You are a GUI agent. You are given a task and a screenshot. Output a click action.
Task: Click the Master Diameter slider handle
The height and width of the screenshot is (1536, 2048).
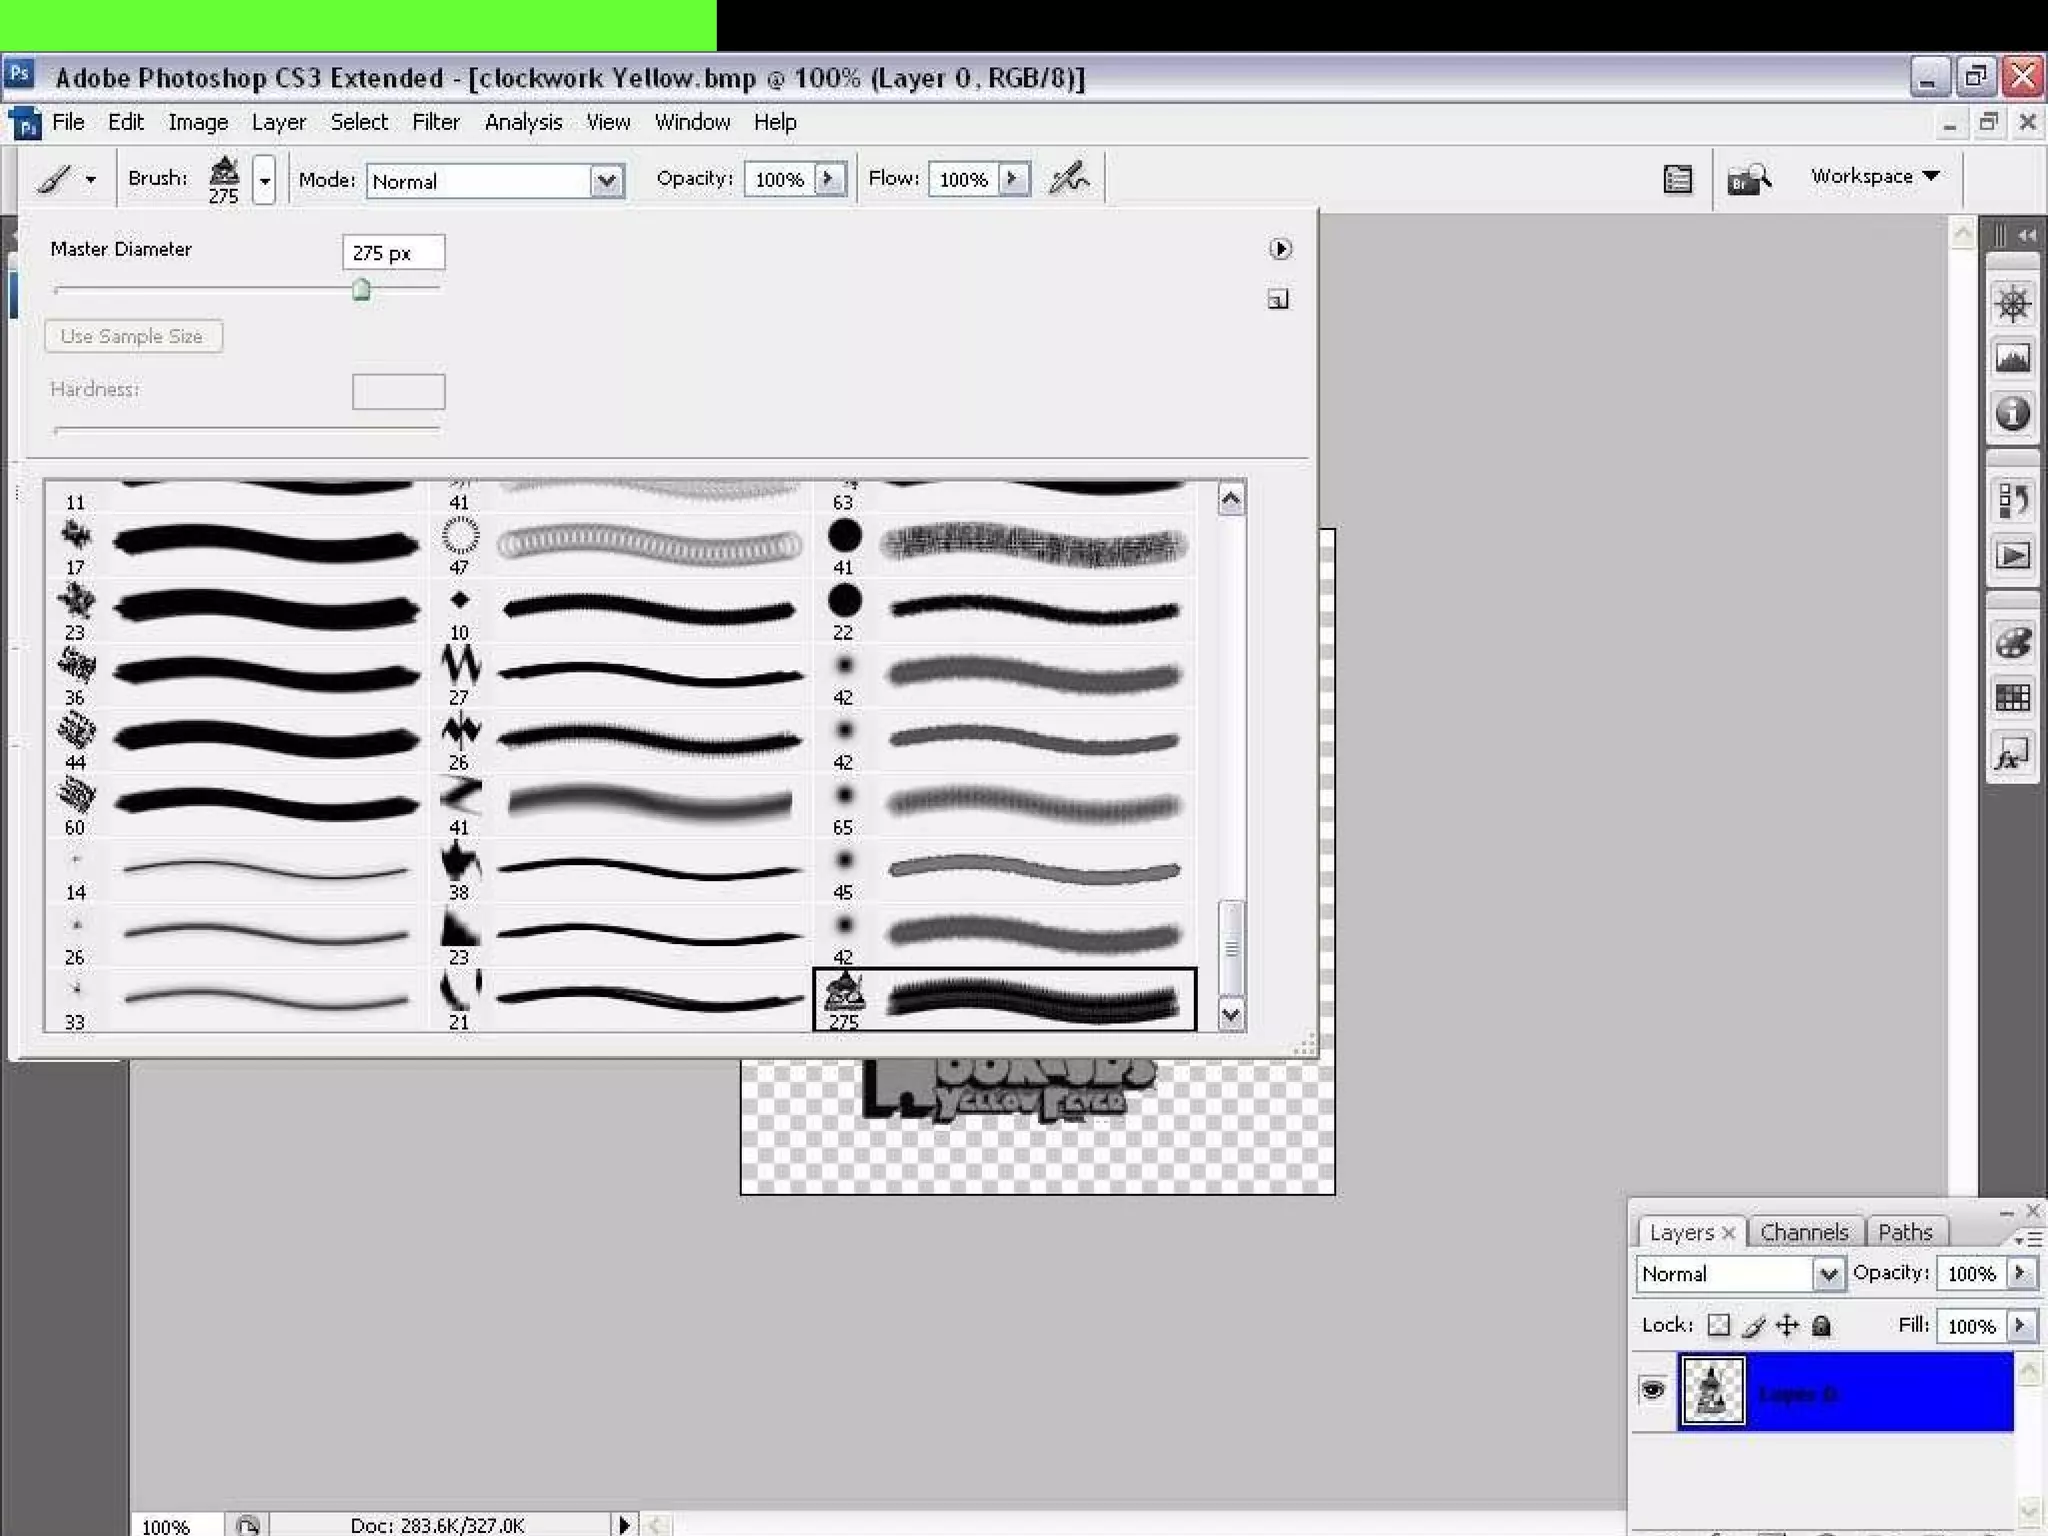361,290
